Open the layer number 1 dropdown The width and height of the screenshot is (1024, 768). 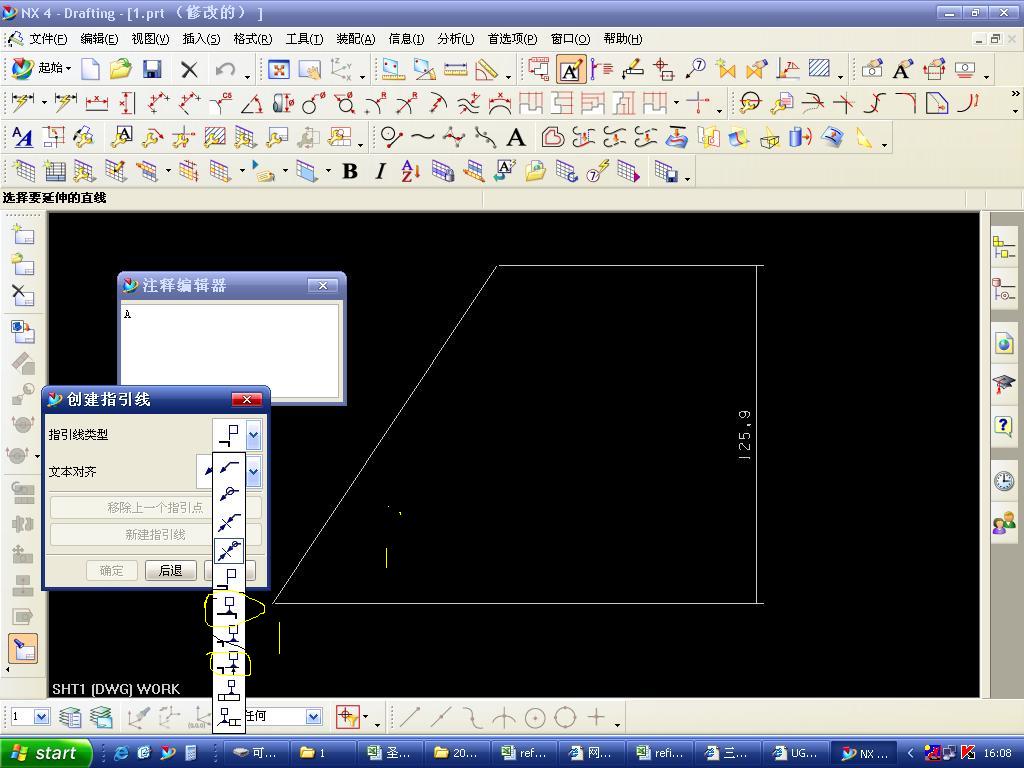41,716
